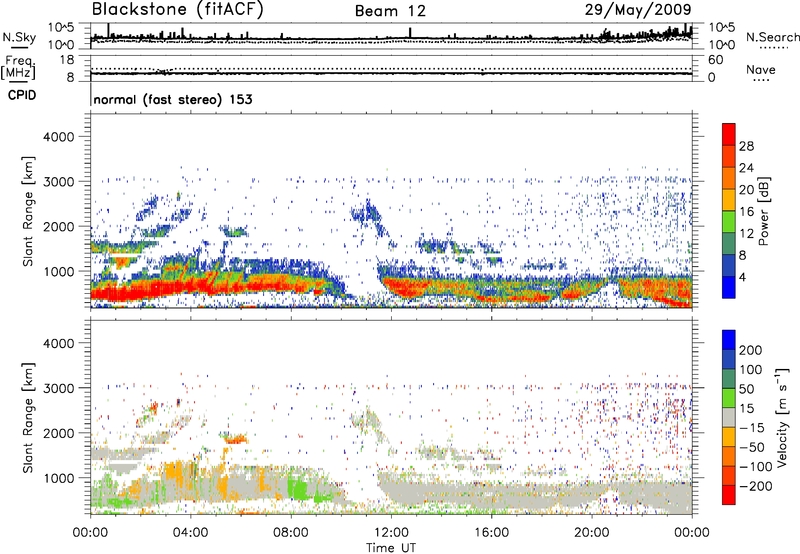Screen dimensions: 800x554
Task: Click the 'Beam 12' header label
Action: coord(390,11)
